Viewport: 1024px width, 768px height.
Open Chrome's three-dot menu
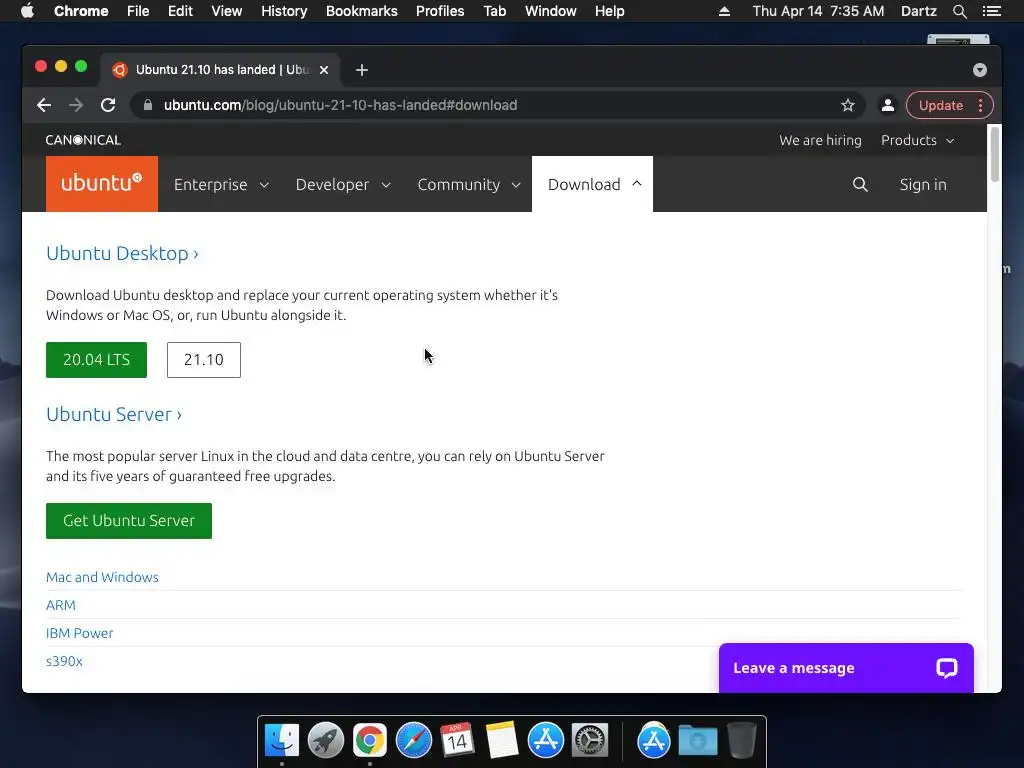(980, 105)
